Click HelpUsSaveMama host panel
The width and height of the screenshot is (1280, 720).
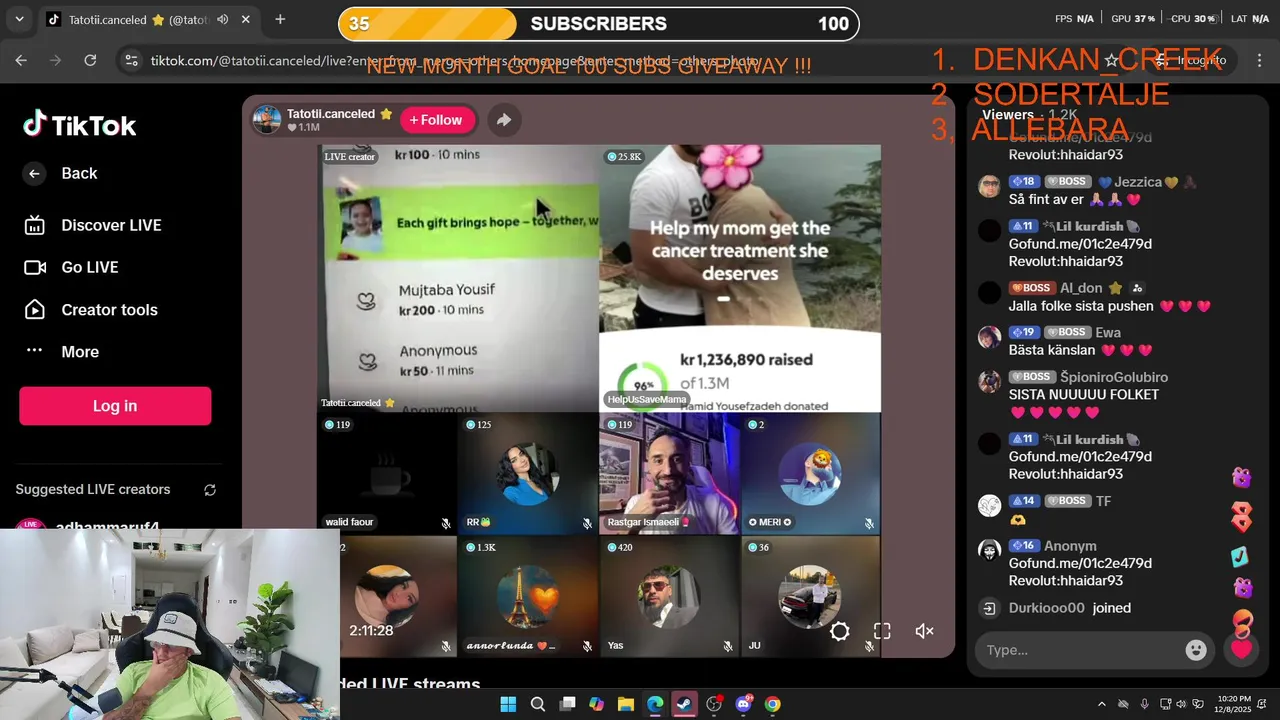click(740, 278)
